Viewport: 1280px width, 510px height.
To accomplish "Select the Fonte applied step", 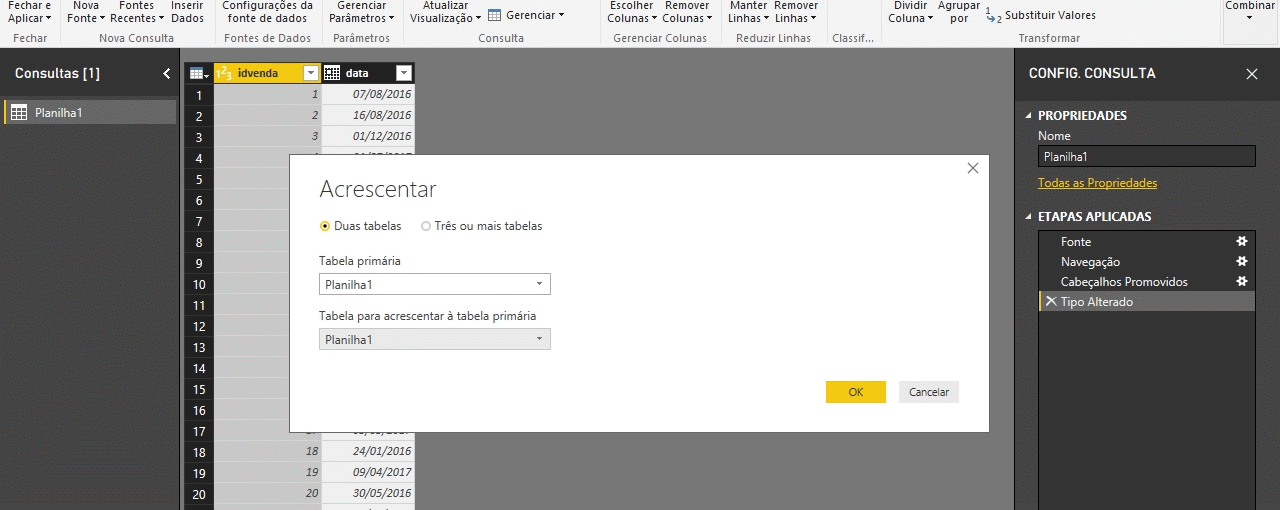I will tap(1147, 242).
